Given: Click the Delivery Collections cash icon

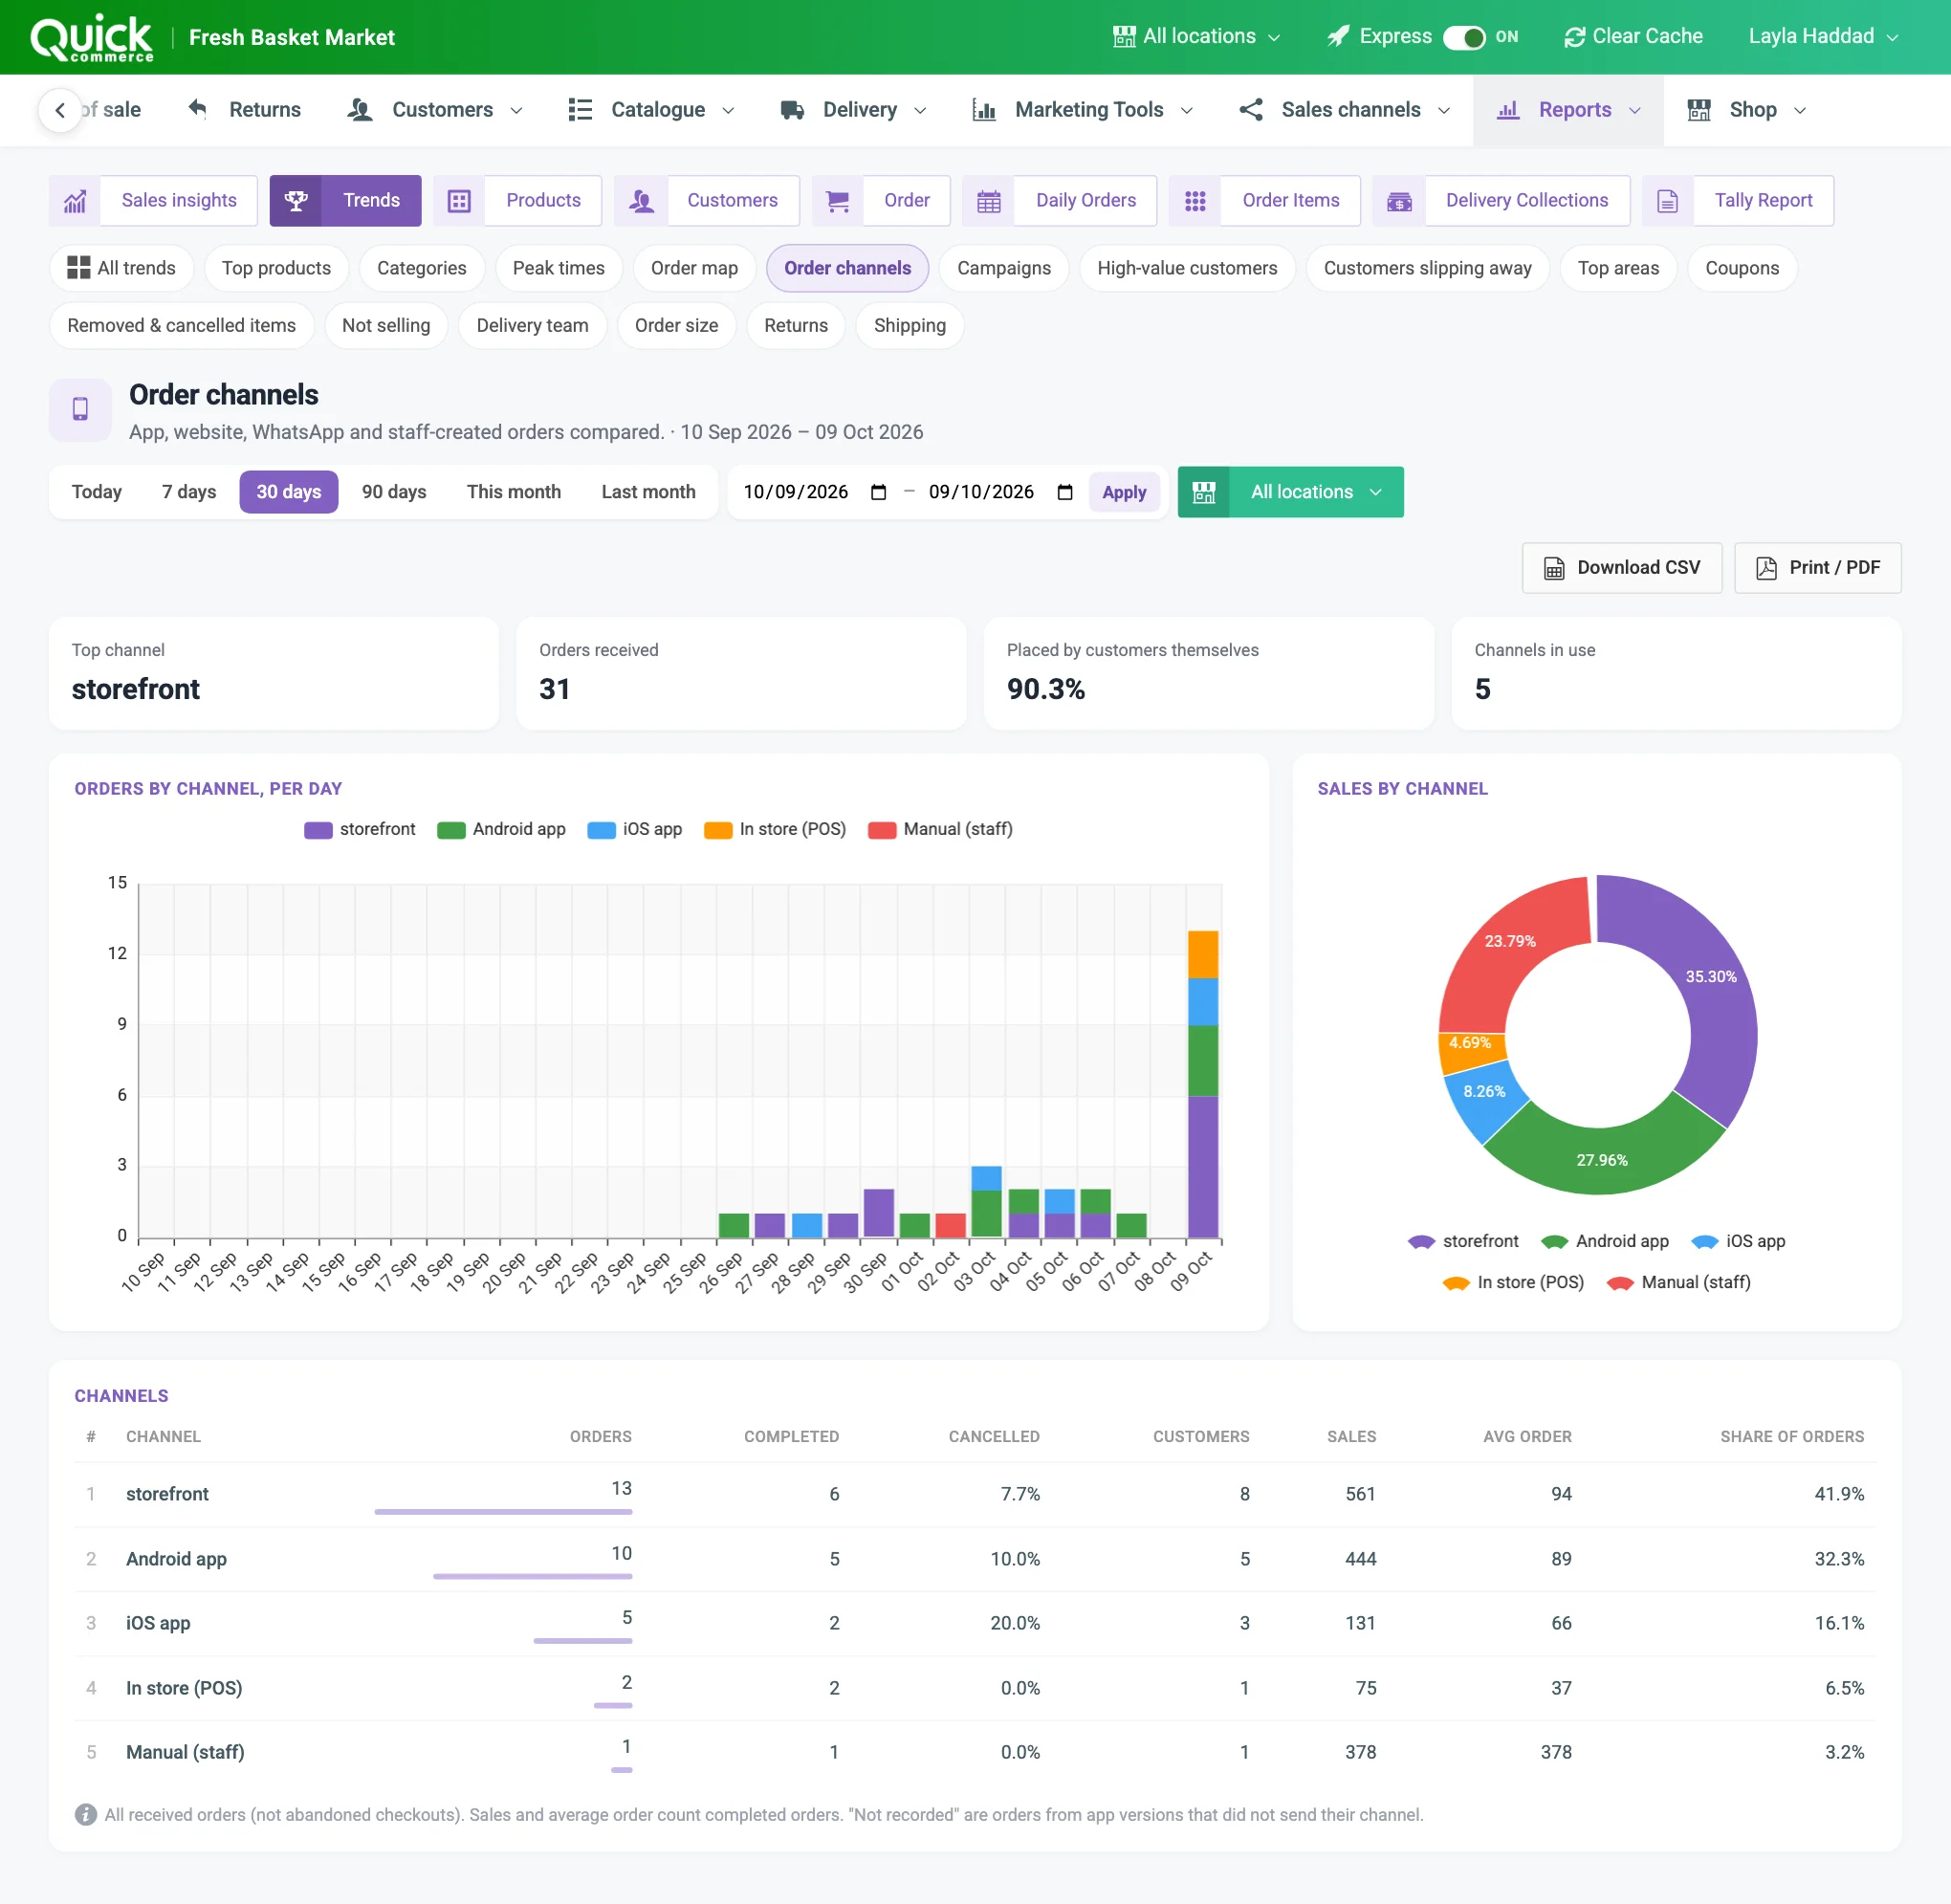Looking at the screenshot, I should tap(1399, 201).
